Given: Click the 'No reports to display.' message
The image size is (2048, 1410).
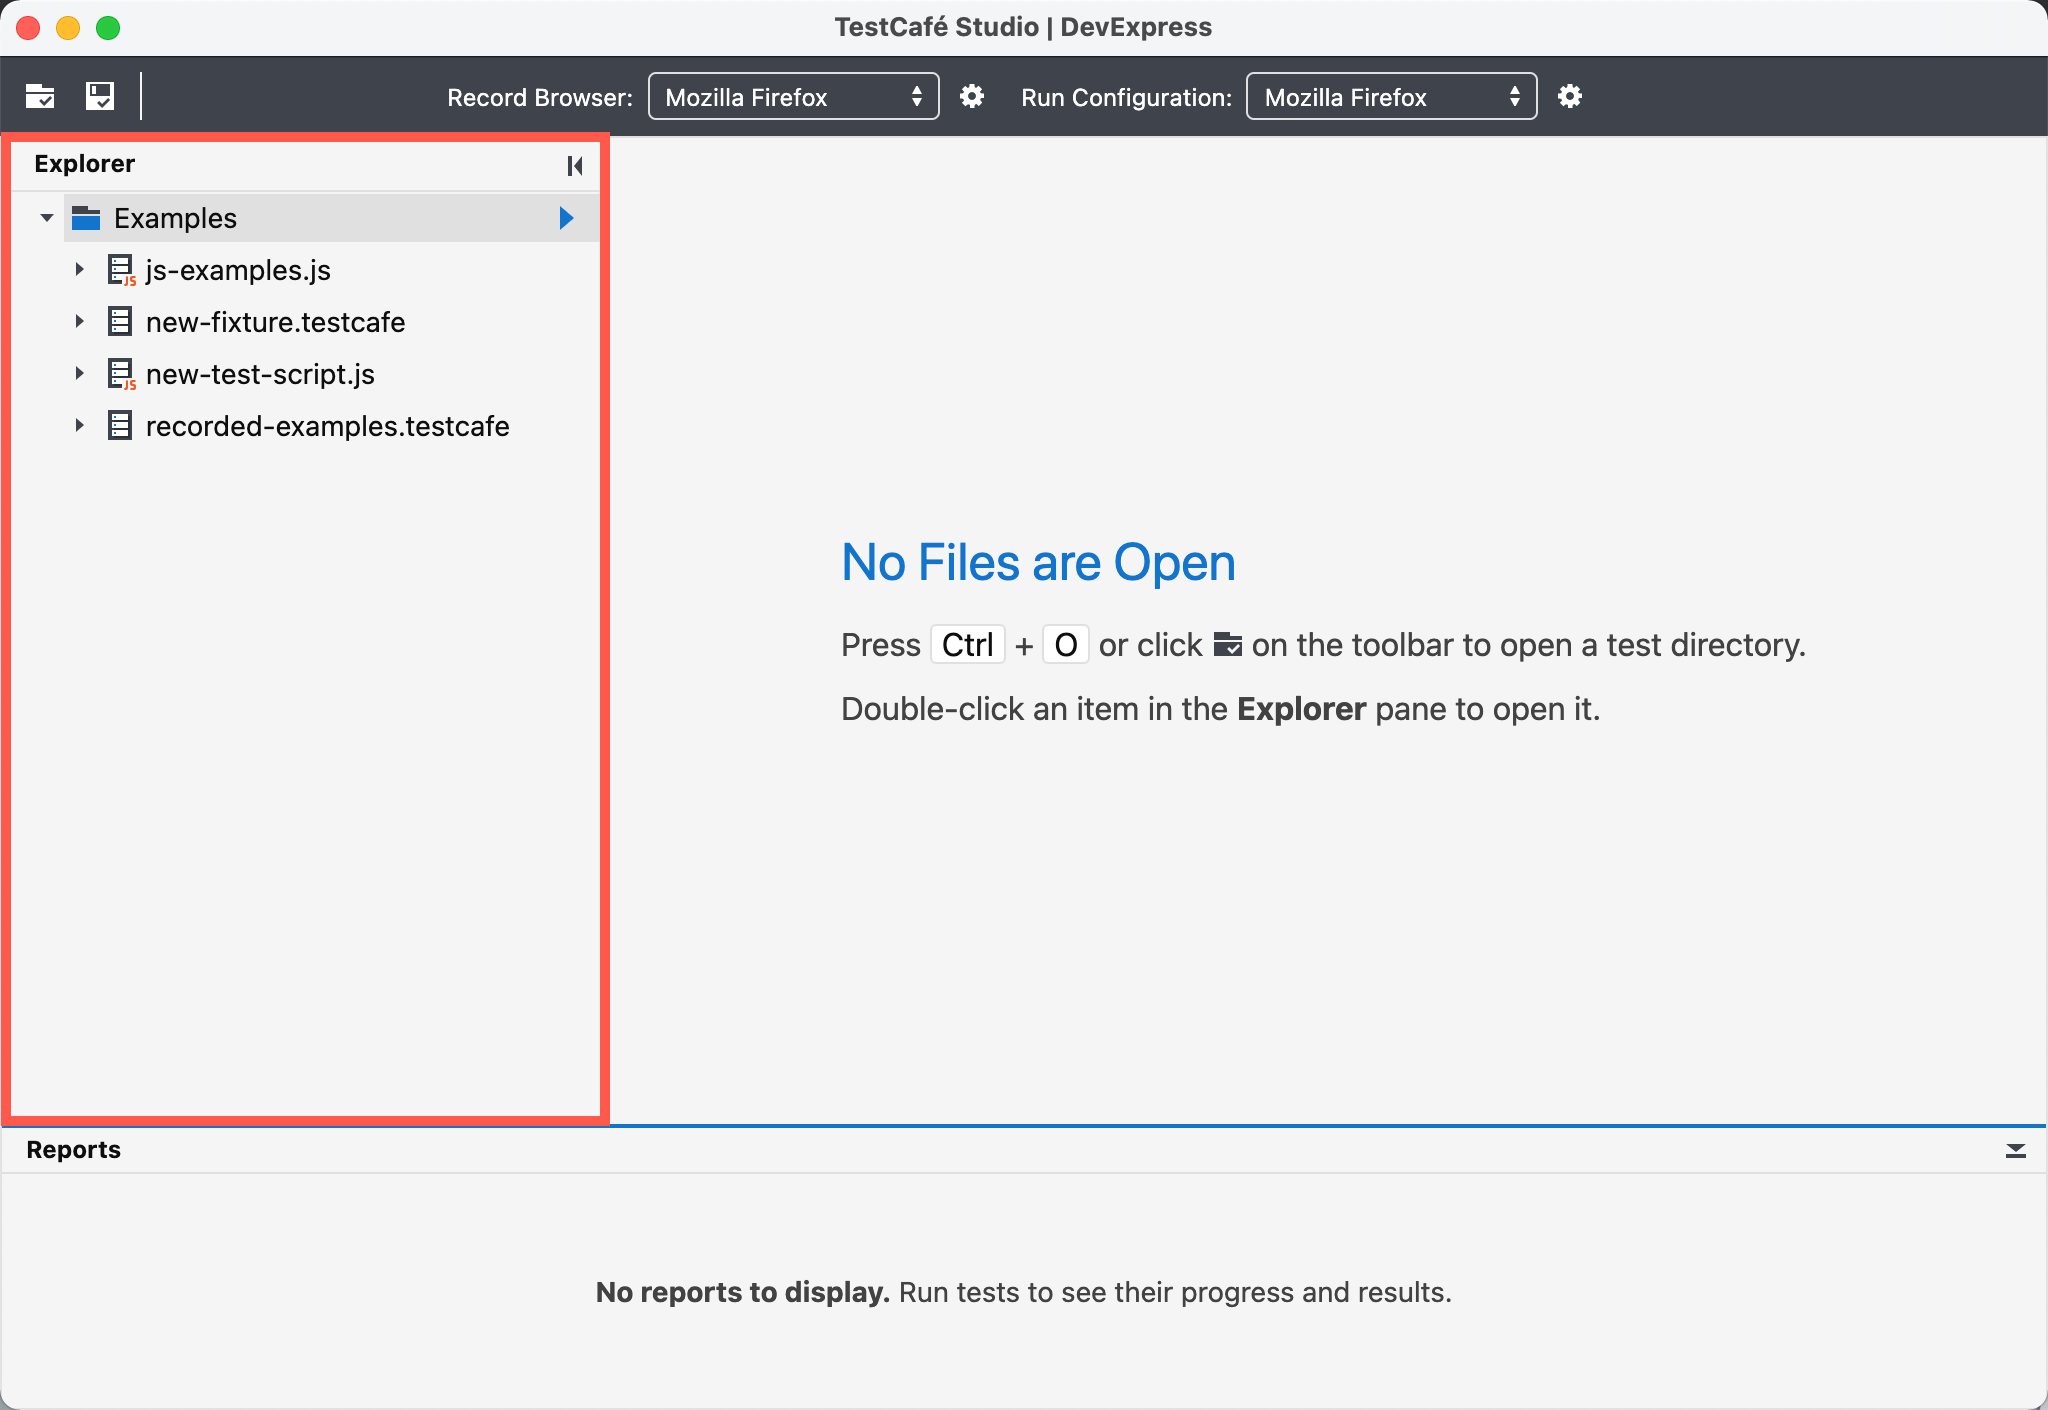Looking at the screenshot, I should 742,1292.
